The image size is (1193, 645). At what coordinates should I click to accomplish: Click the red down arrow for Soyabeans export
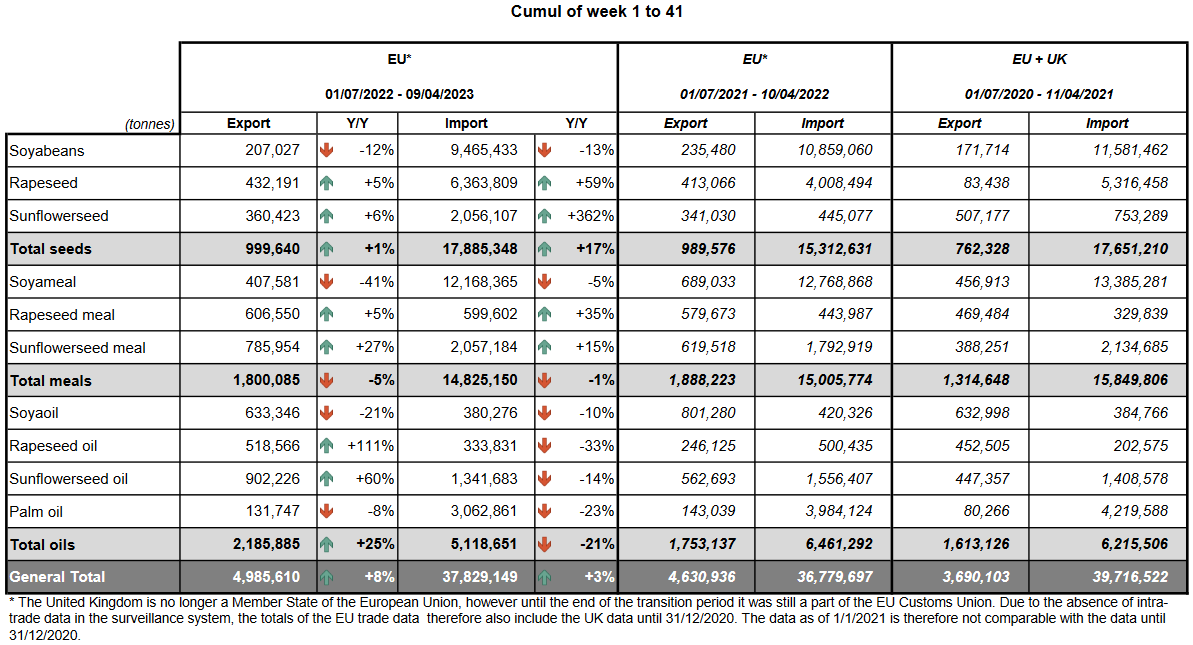click(x=326, y=151)
